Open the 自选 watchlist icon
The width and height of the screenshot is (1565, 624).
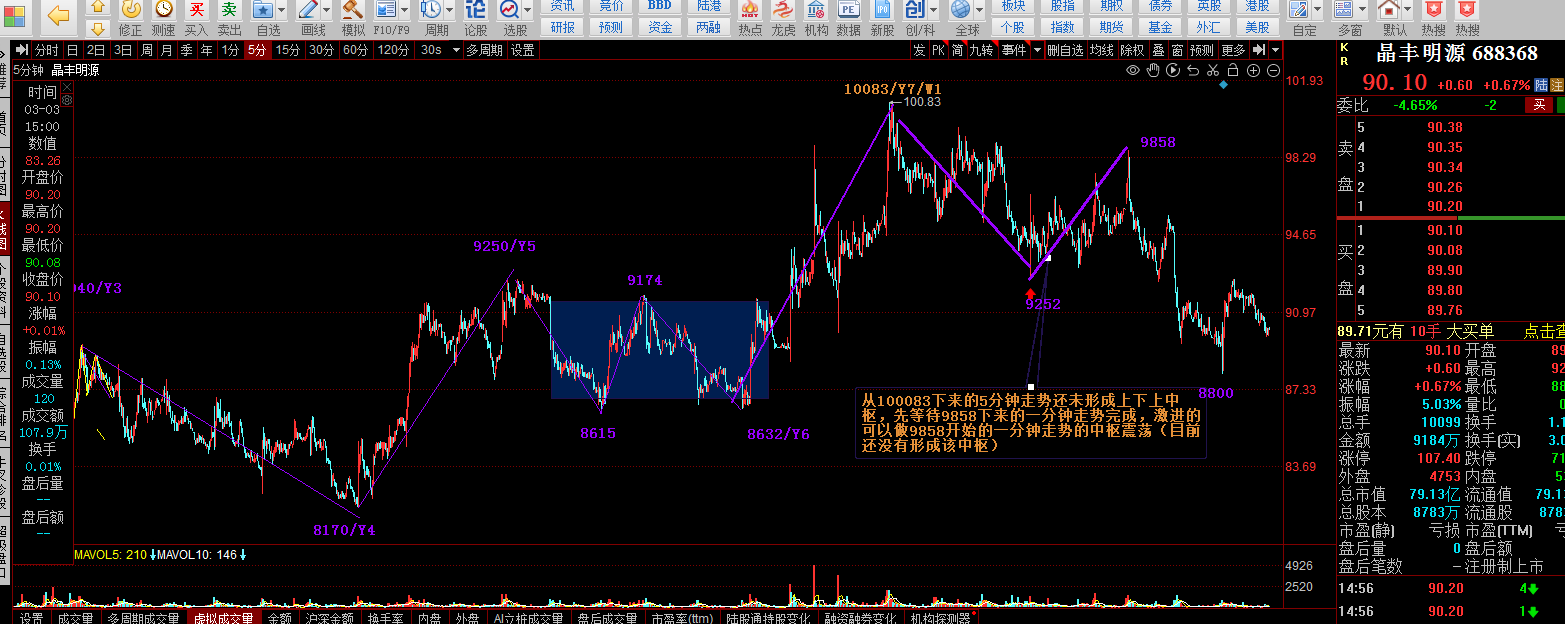click(264, 10)
